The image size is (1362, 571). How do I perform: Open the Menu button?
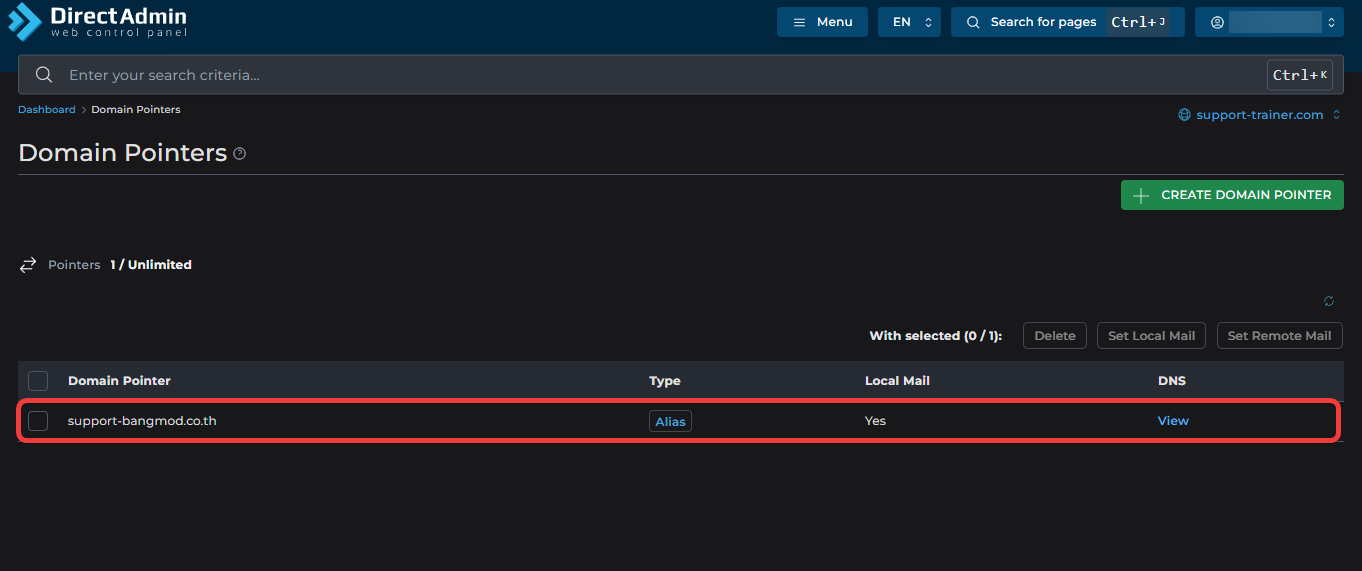[822, 22]
